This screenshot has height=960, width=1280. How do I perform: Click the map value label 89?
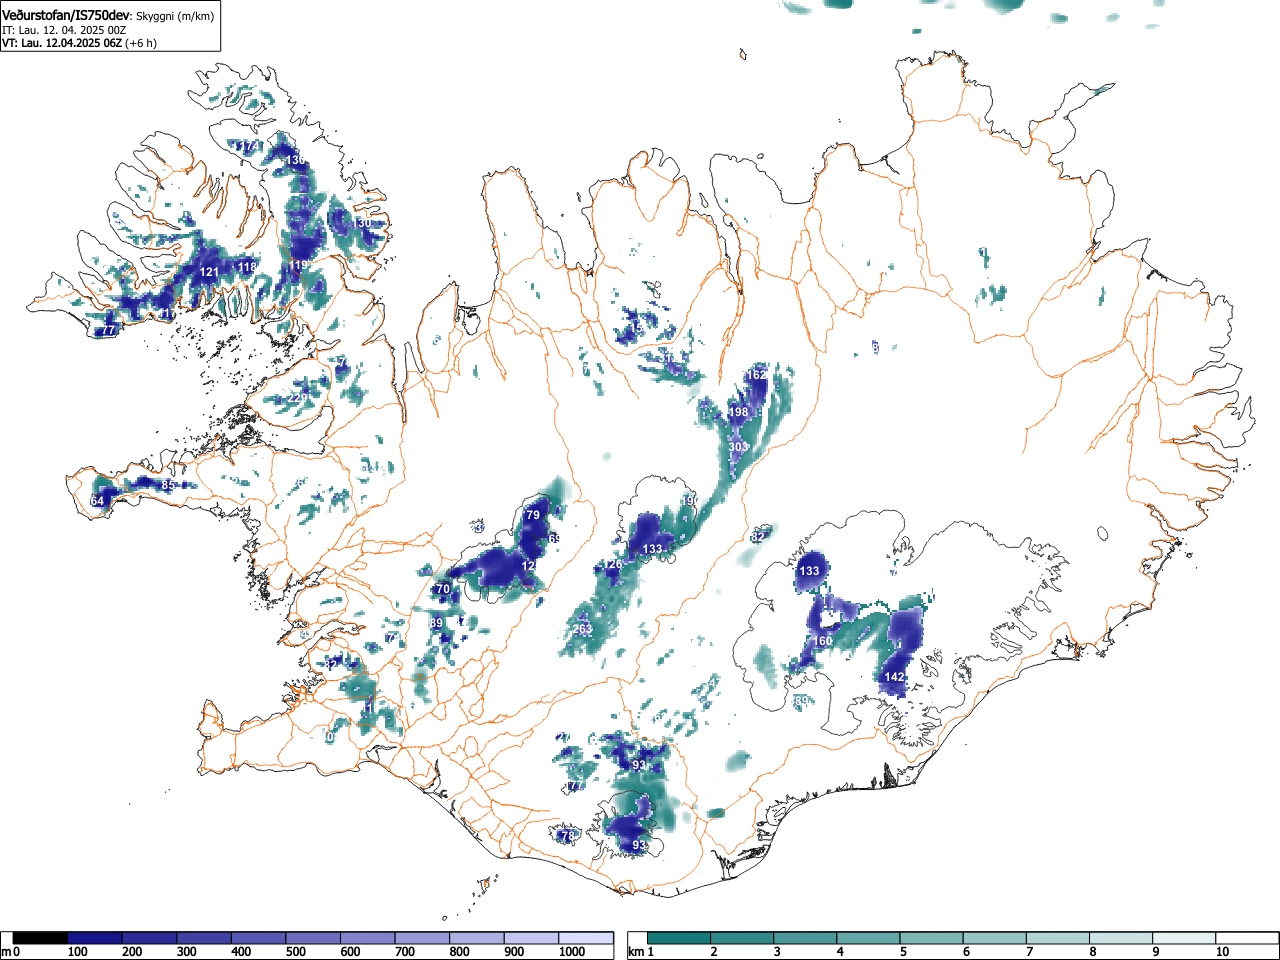[436, 623]
